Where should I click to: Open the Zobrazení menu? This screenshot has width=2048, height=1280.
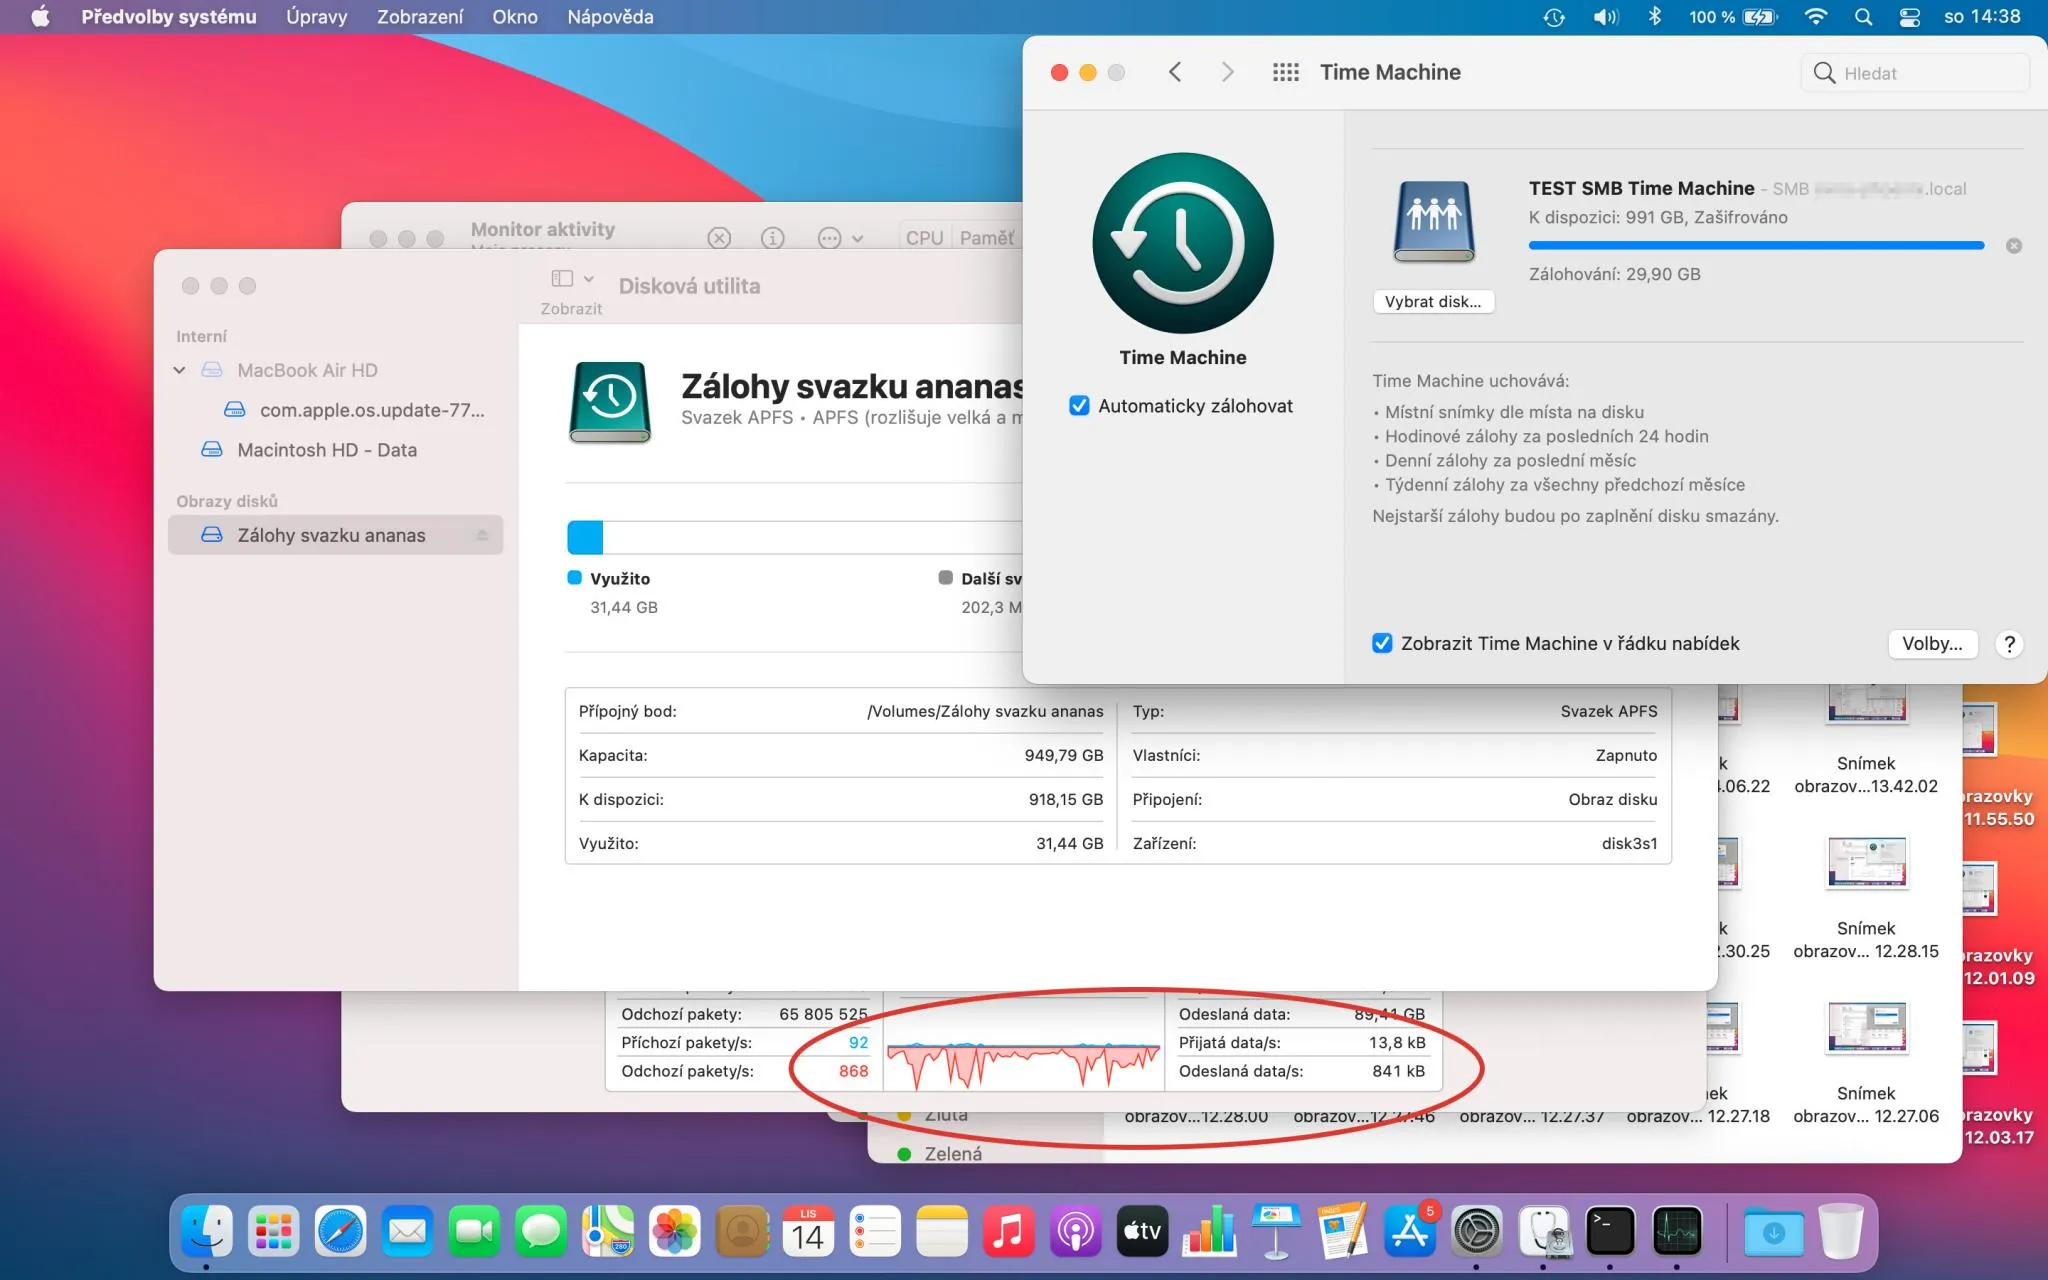click(x=420, y=17)
